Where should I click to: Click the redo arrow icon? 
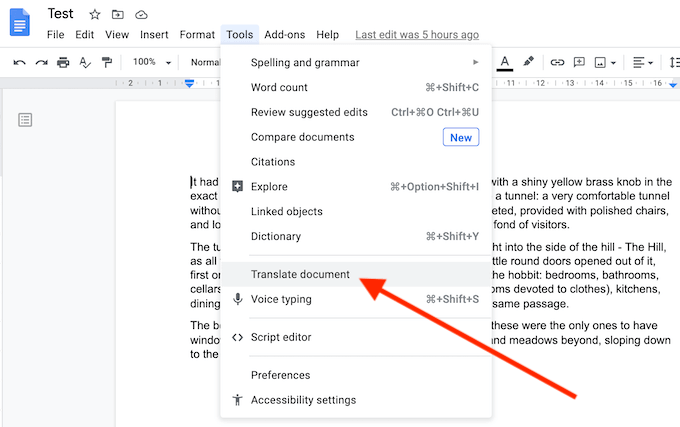click(42, 63)
